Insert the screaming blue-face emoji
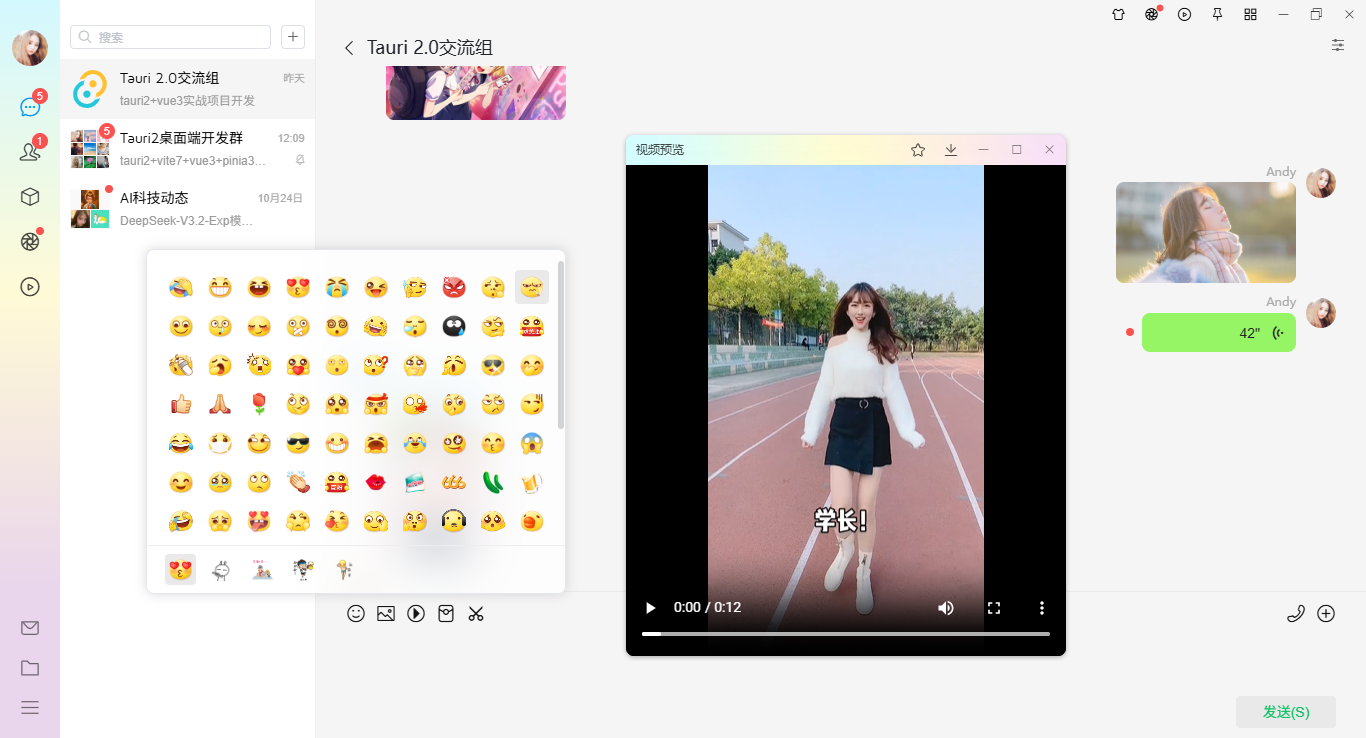1366x738 pixels. tap(532, 443)
